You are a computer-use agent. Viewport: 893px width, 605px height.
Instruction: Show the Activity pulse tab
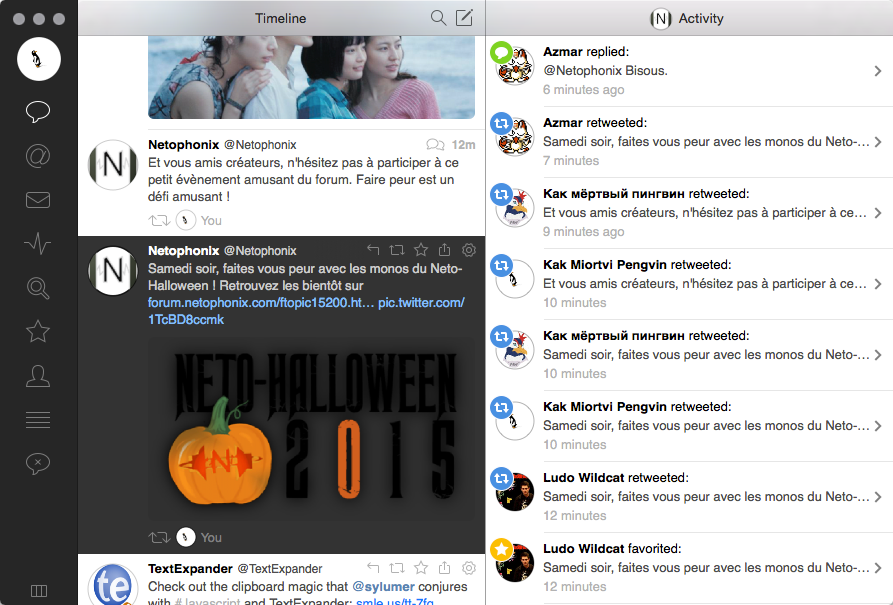point(38,243)
